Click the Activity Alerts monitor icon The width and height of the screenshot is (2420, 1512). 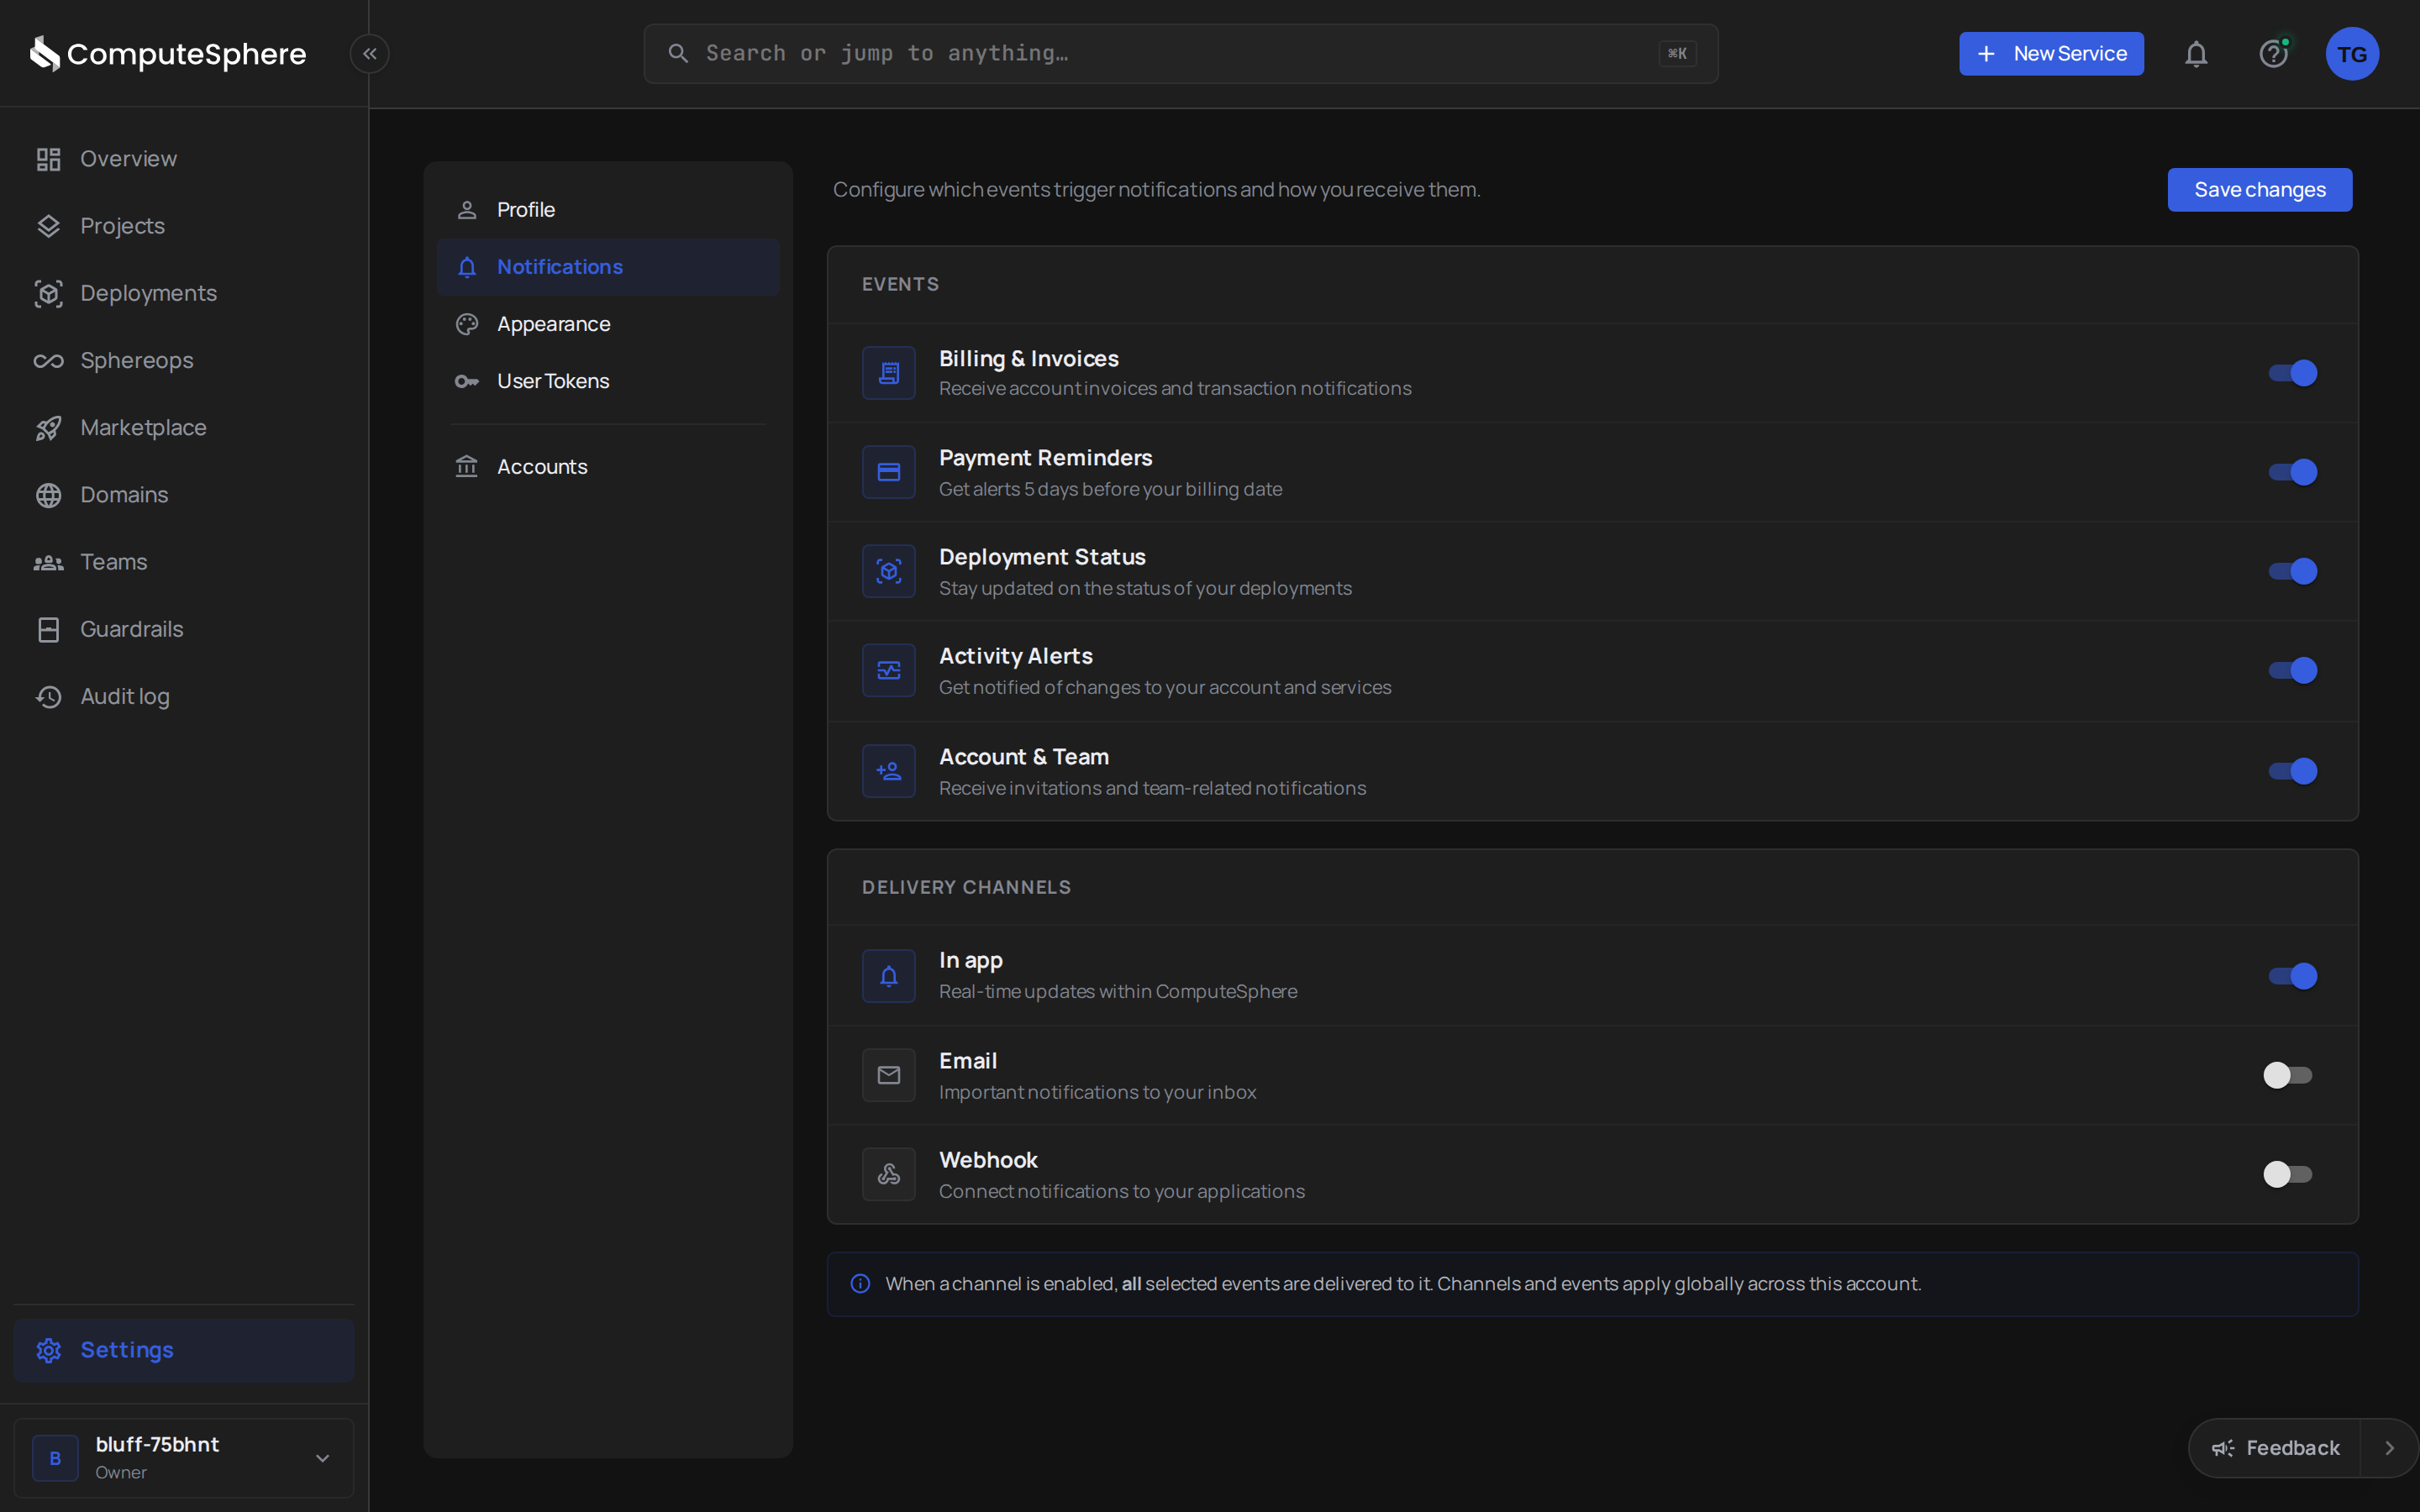(889, 670)
